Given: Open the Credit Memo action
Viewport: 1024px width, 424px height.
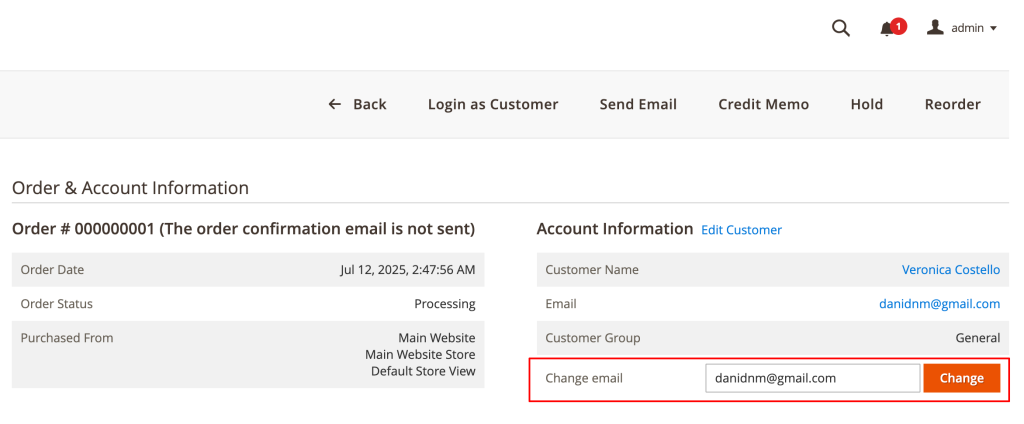Looking at the screenshot, I should tap(763, 104).
